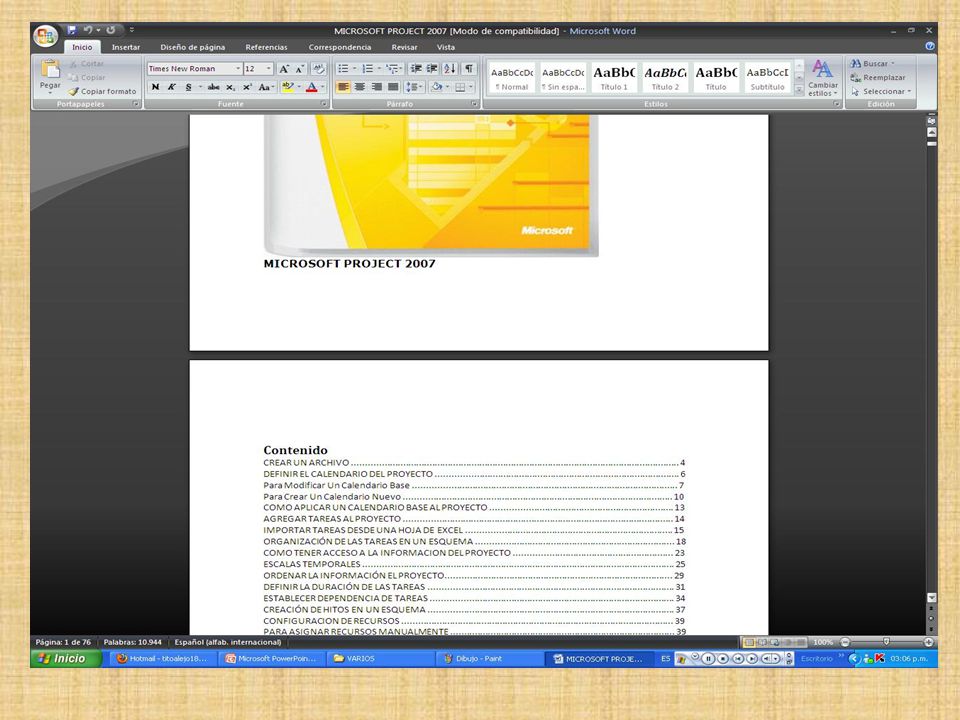960x720 pixels.
Task: Open Fuente dialog launcher
Action: (324, 104)
